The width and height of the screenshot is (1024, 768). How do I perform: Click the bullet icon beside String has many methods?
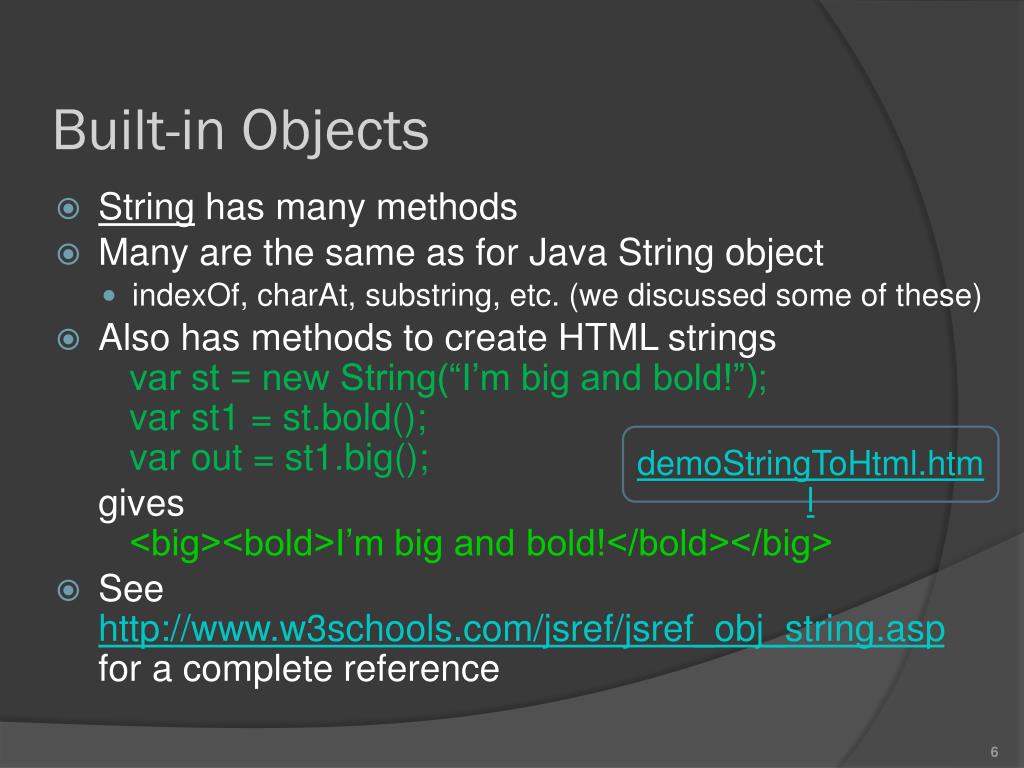click(x=69, y=209)
